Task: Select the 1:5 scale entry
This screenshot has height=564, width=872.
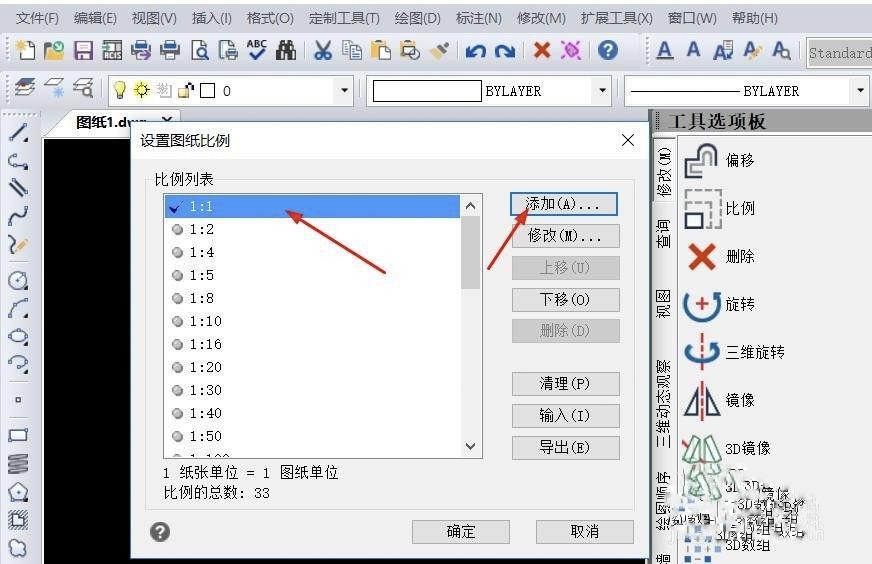Action: 312,275
